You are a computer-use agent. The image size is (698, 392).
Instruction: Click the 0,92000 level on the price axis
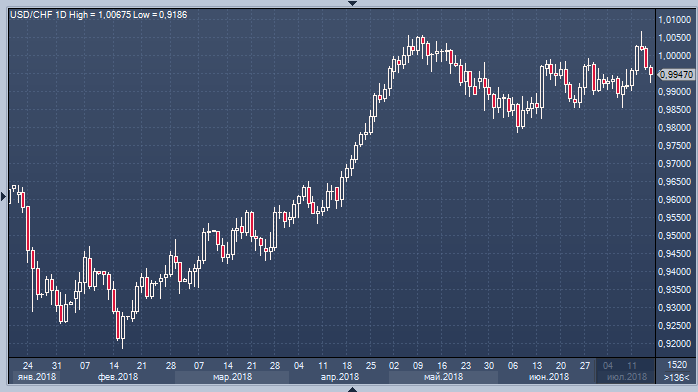tap(674, 344)
